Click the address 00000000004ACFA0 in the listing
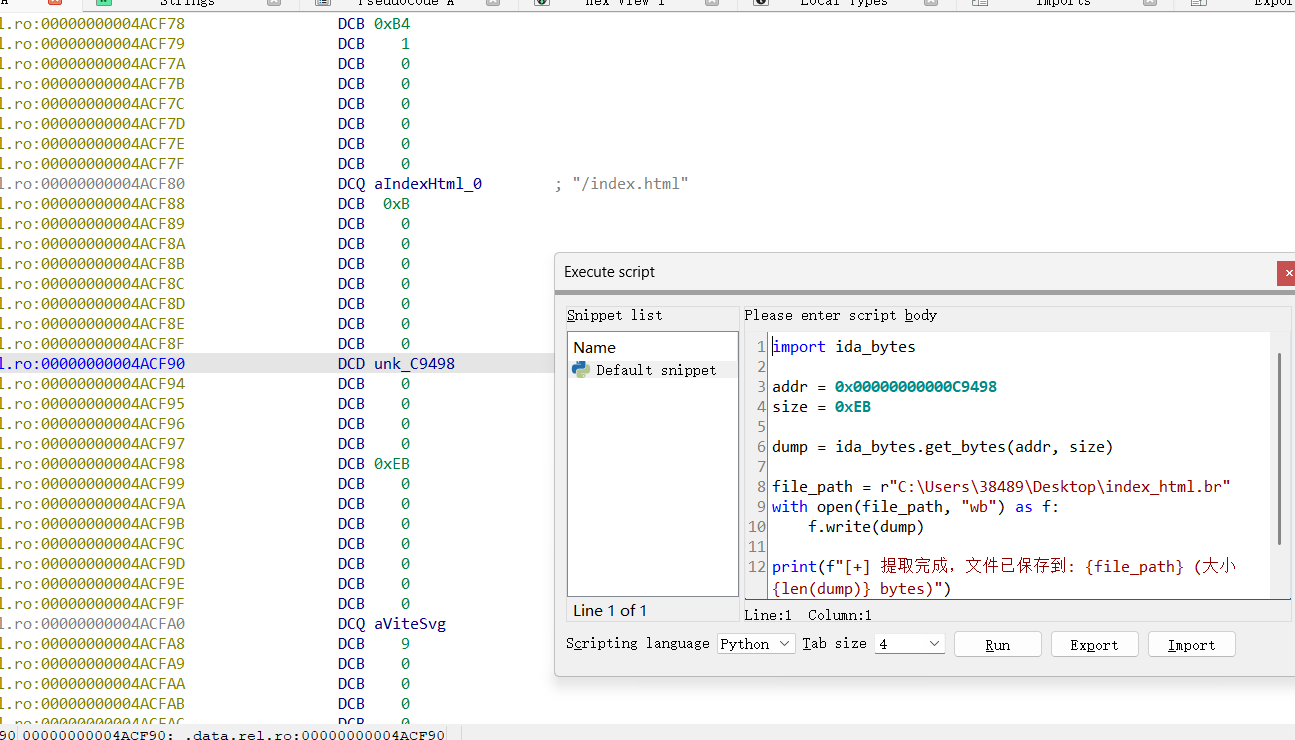Image resolution: width=1295 pixels, height=740 pixels. click(112, 624)
